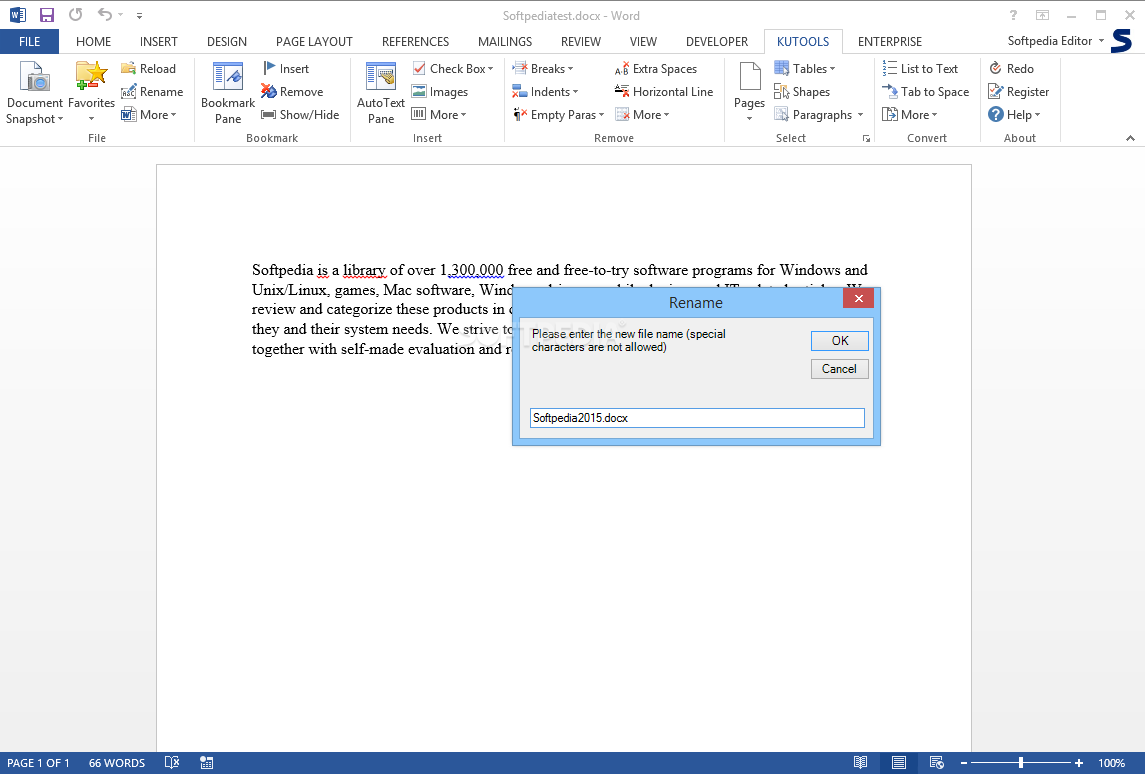Switch to the DEVELOPER tab
The width and height of the screenshot is (1145, 774).
pos(716,42)
